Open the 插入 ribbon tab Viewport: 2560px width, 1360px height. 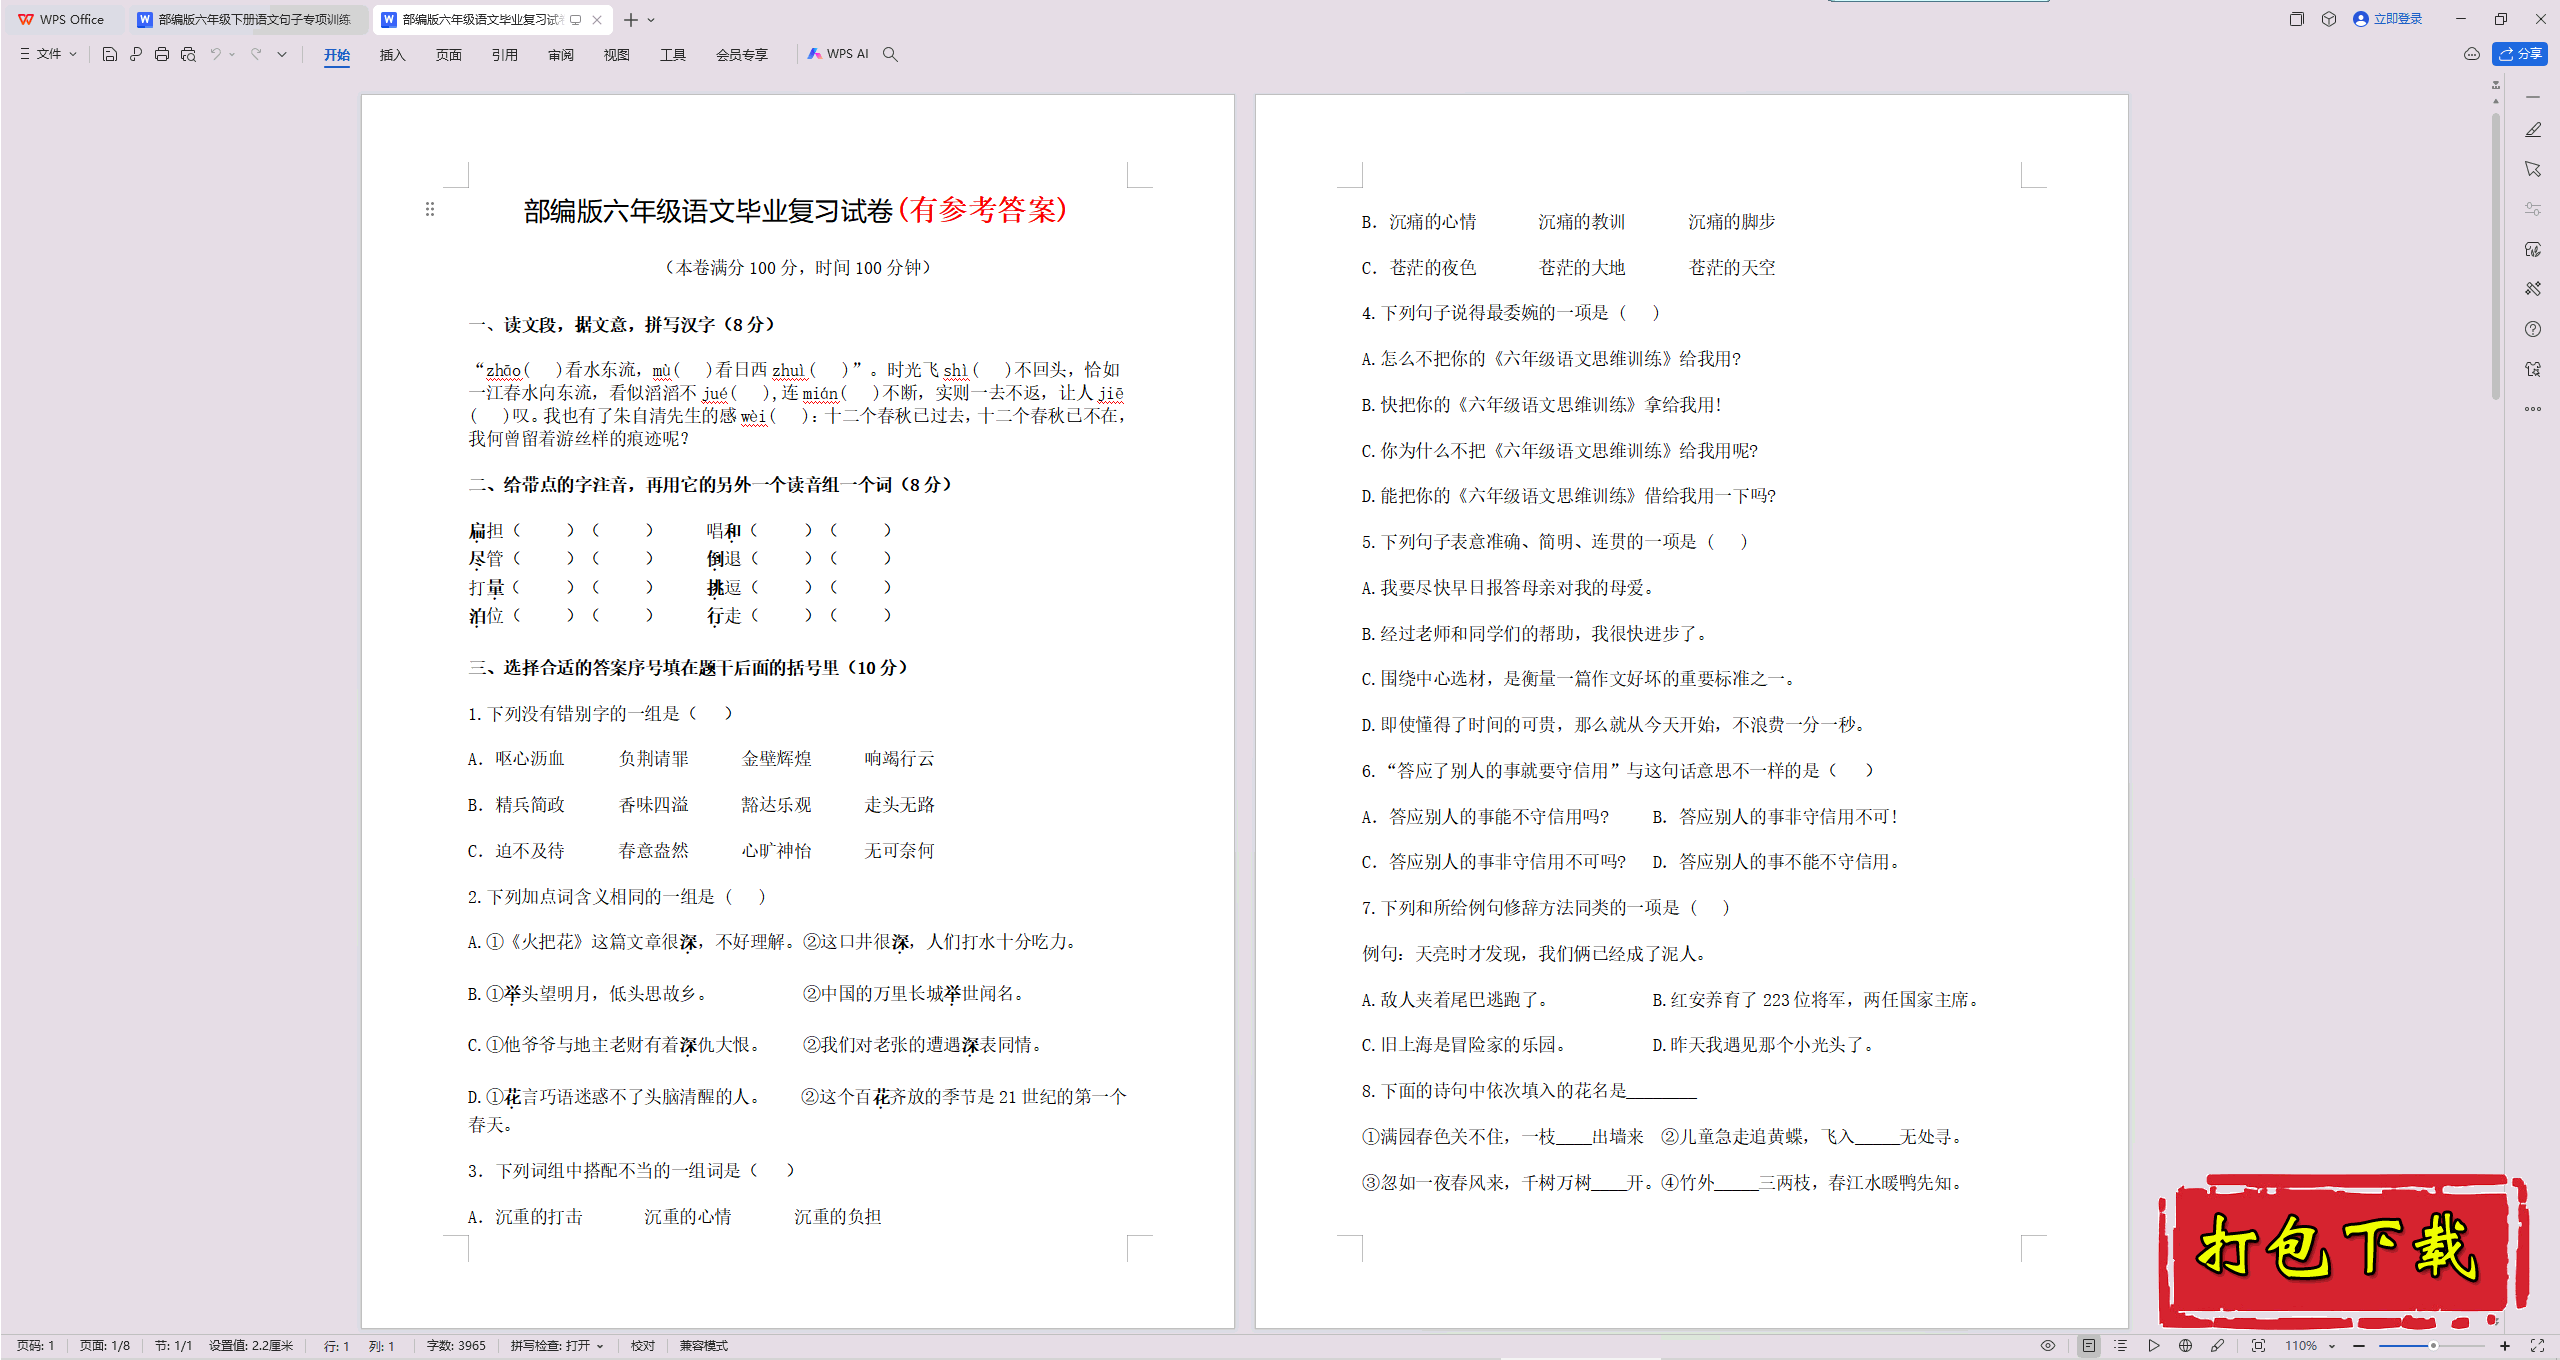click(x=392, y=54)
